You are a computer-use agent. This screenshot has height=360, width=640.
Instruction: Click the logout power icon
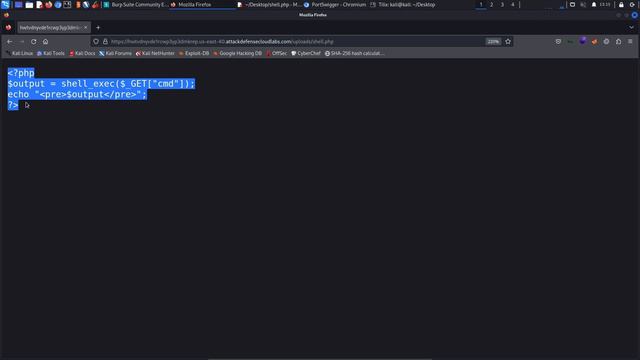[x=632, y=4]
